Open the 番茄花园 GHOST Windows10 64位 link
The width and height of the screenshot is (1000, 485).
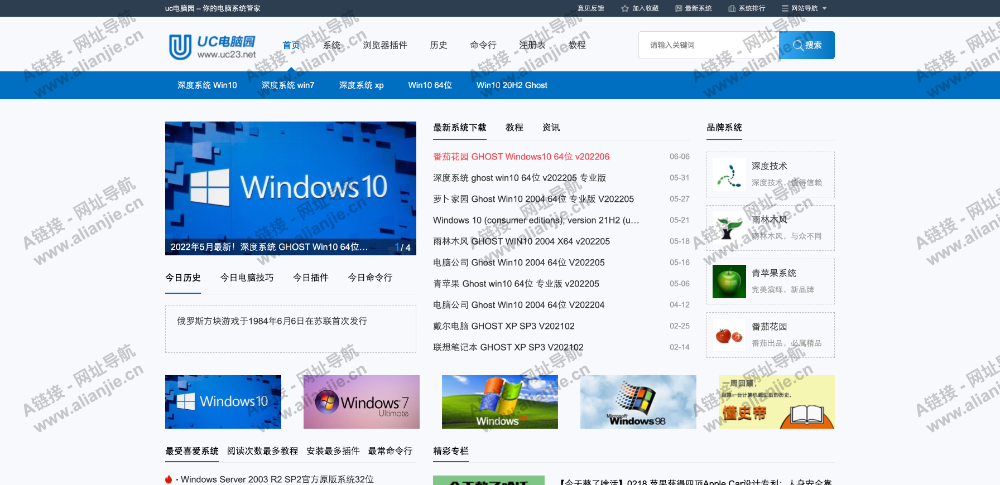(521, 157)
